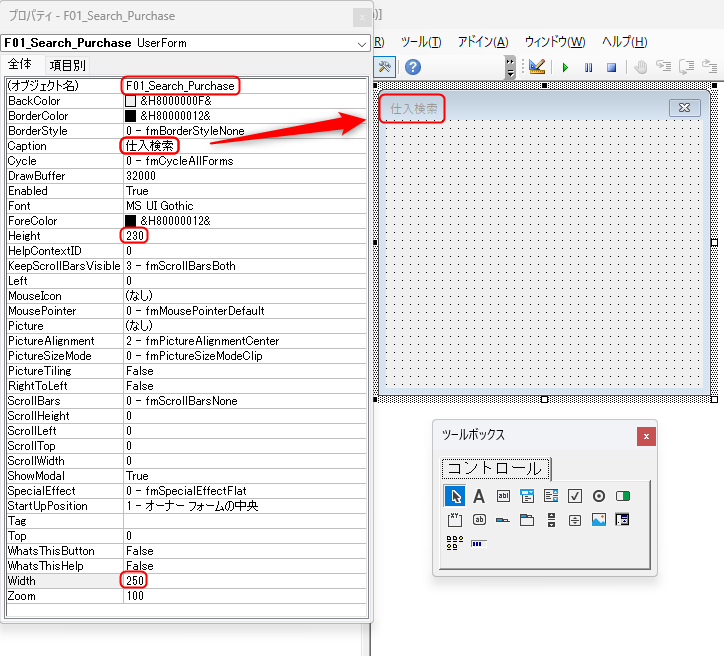
Task: Pick the CommandButton control in Toolbox
Action: pyautogui.click(x=479, y=520)
